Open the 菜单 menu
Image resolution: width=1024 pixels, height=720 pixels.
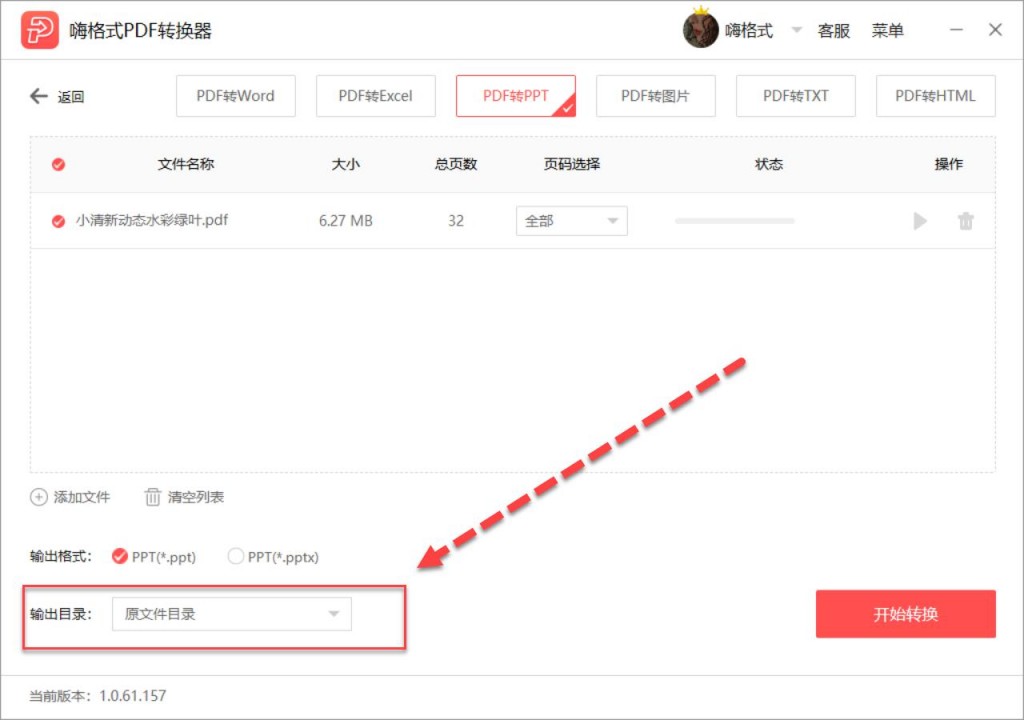coord(887,31)
